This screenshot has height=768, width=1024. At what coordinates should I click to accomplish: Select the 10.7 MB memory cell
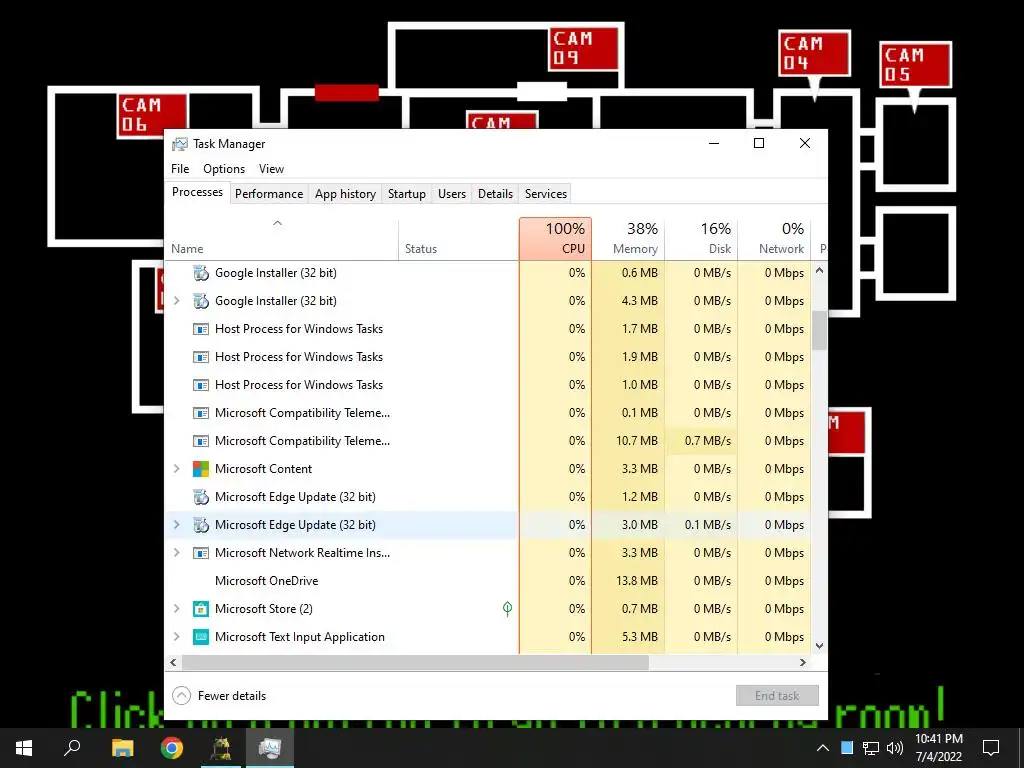(628, 441)
